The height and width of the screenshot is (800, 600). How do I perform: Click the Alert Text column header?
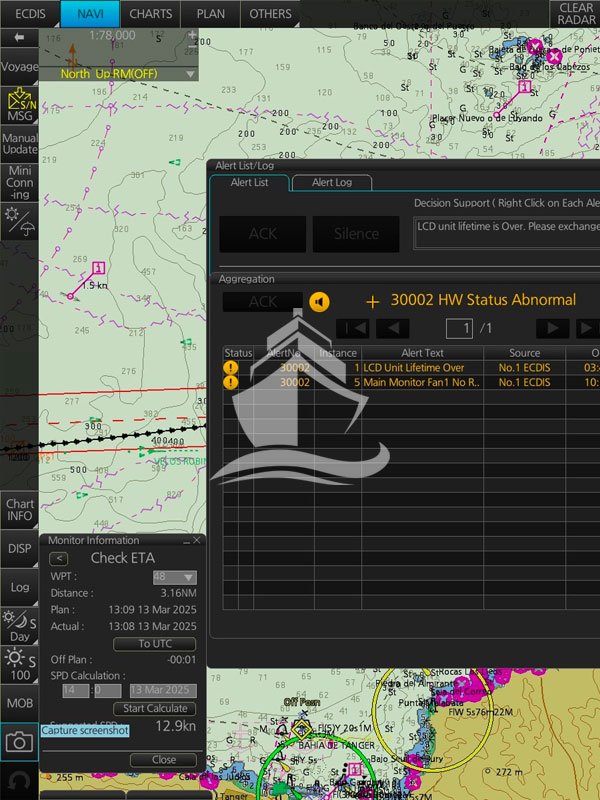click(x=422, y=353)
